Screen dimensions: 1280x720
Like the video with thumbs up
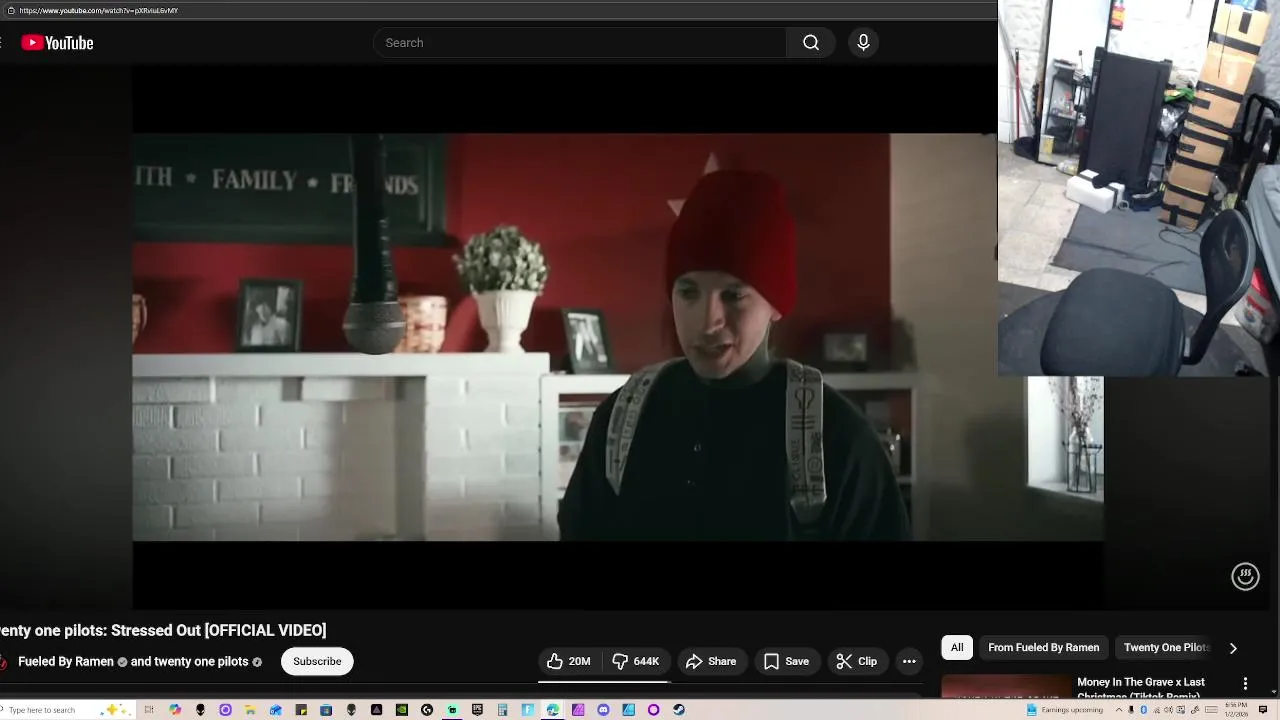click(568, 661)
